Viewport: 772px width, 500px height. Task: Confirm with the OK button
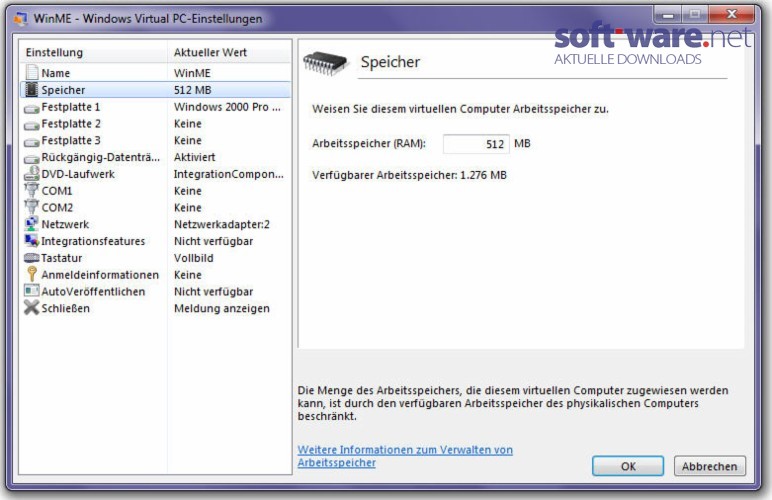coord(628,466)
